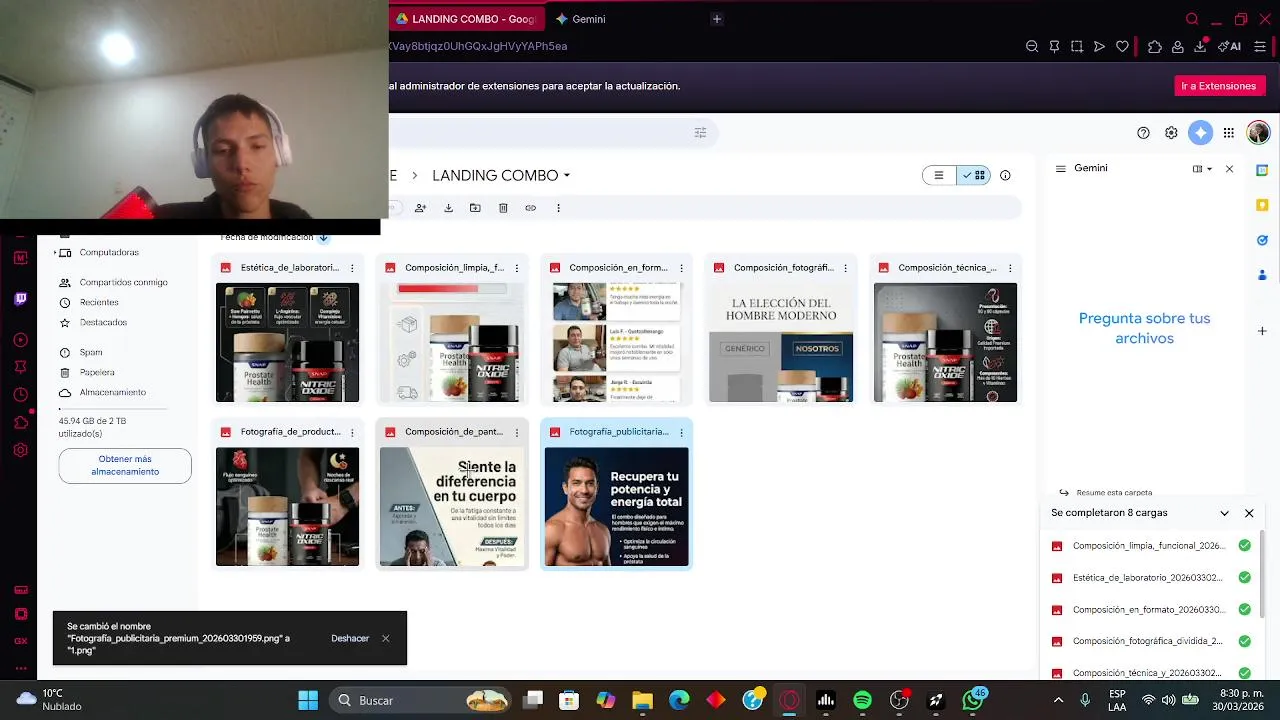Show file details info icon
Screen dimensions: 1280x720
(x=1005, y=175)
